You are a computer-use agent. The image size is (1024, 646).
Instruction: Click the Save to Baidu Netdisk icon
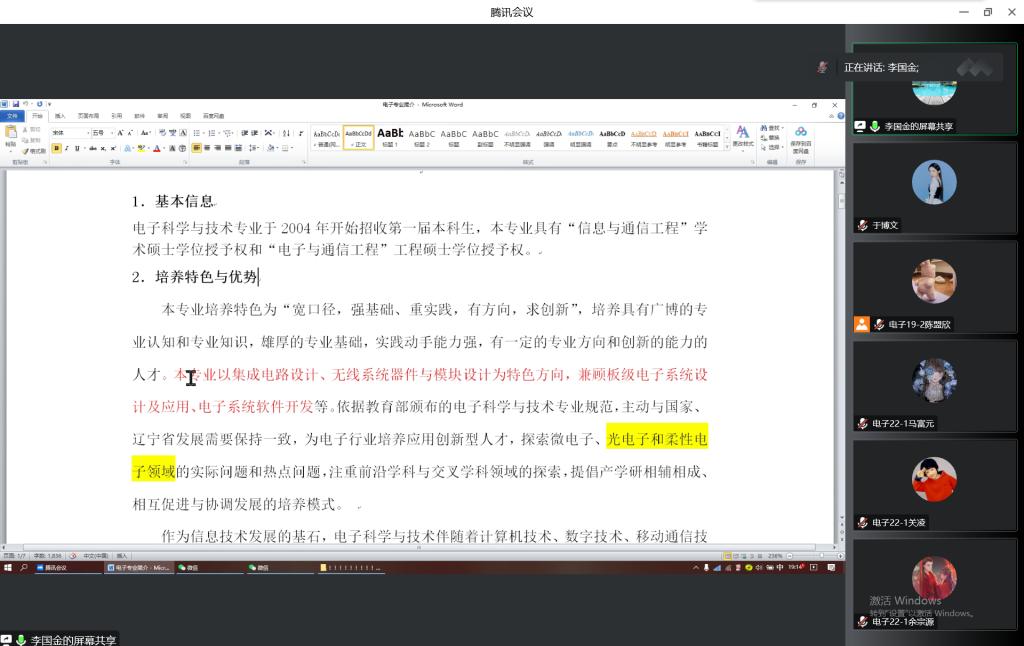click(801, 137)
